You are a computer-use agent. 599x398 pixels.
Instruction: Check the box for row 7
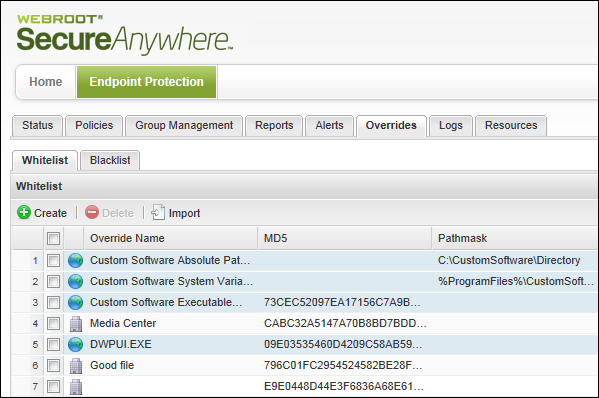(53, 387)
